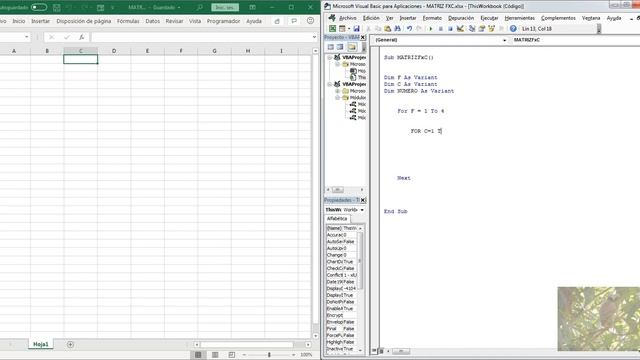Viewport: 640px width, 360px height.
Task: Toggle Design Mode icon in VBA toolbar
Action: pyautogui.click(x=460, y=29)
